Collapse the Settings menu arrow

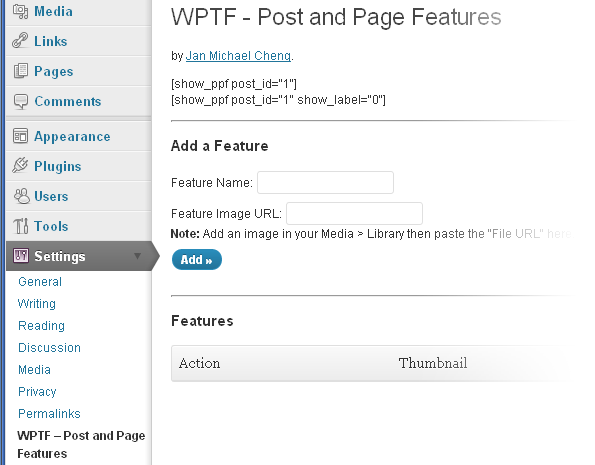click(x=137, y=256)
